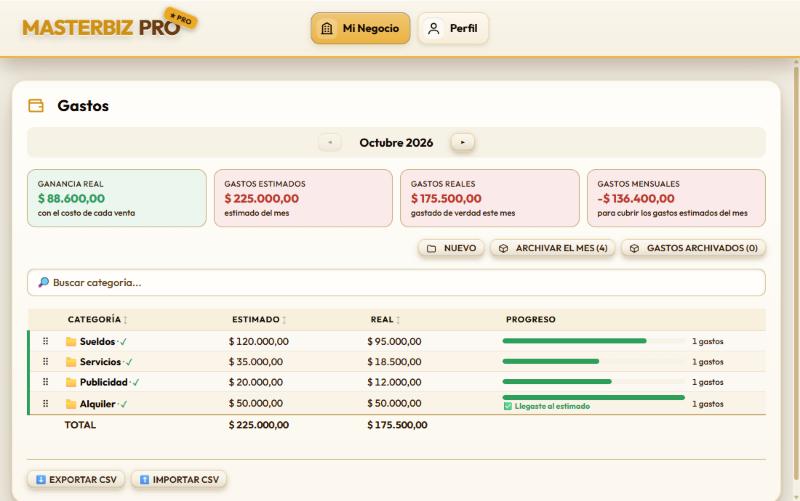Click the check mark next to Publicidad
This screenshot has height=501, width=800.
click(x=136, y=383)
